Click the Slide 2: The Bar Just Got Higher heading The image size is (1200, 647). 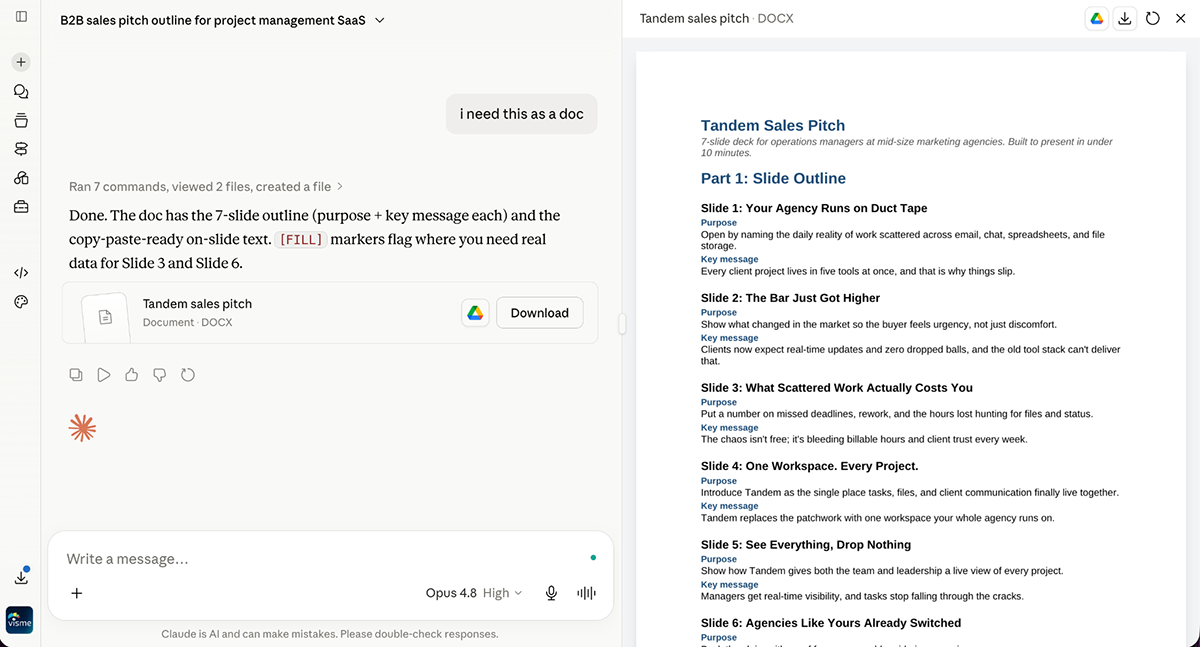pos(790,298)
